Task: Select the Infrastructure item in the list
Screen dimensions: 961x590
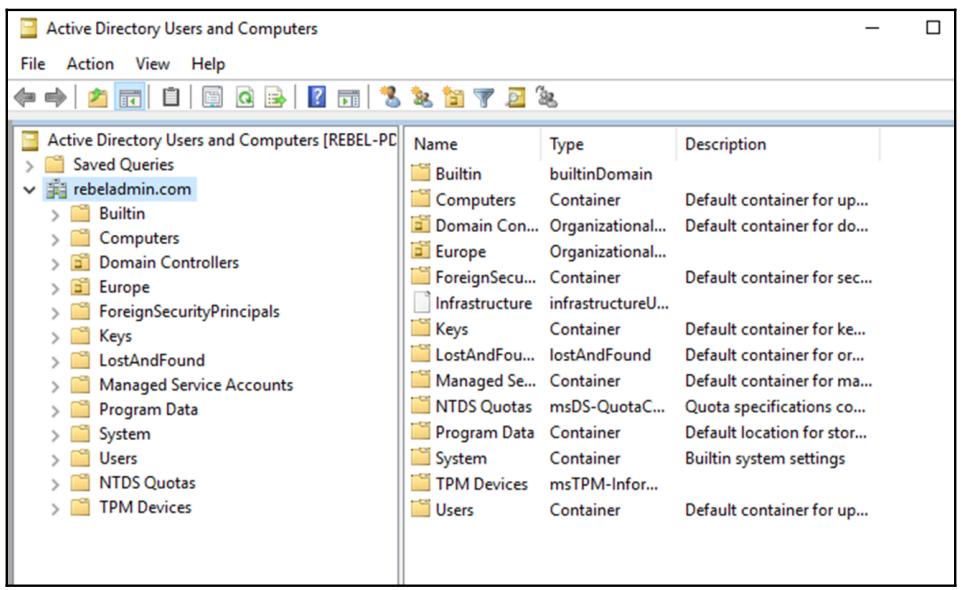Action: pos(483,303)
